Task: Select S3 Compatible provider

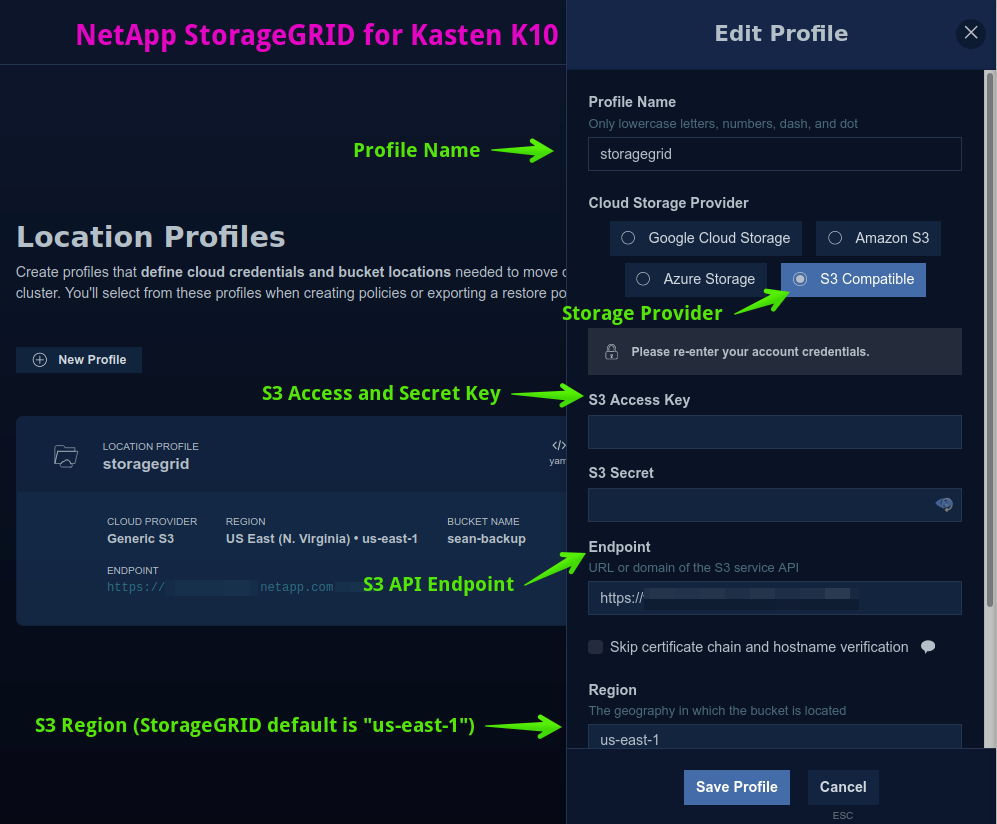Action: pos(853,279)
